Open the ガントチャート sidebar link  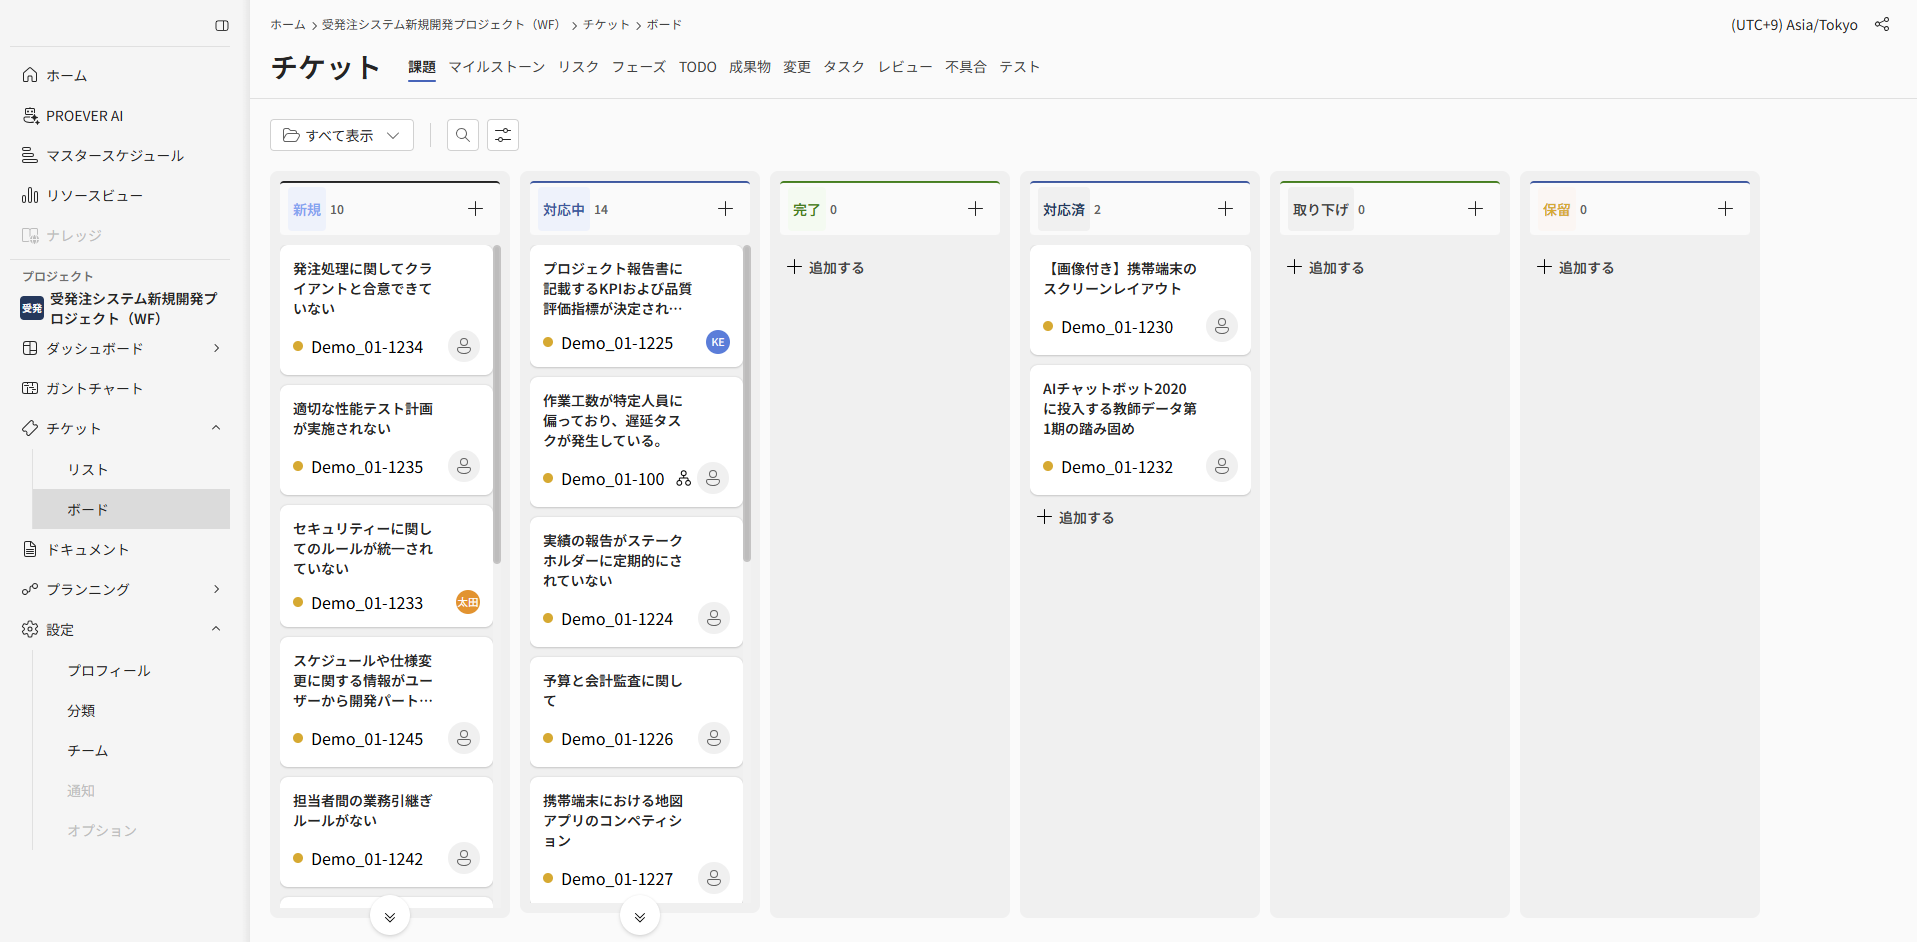pos(94,388)
